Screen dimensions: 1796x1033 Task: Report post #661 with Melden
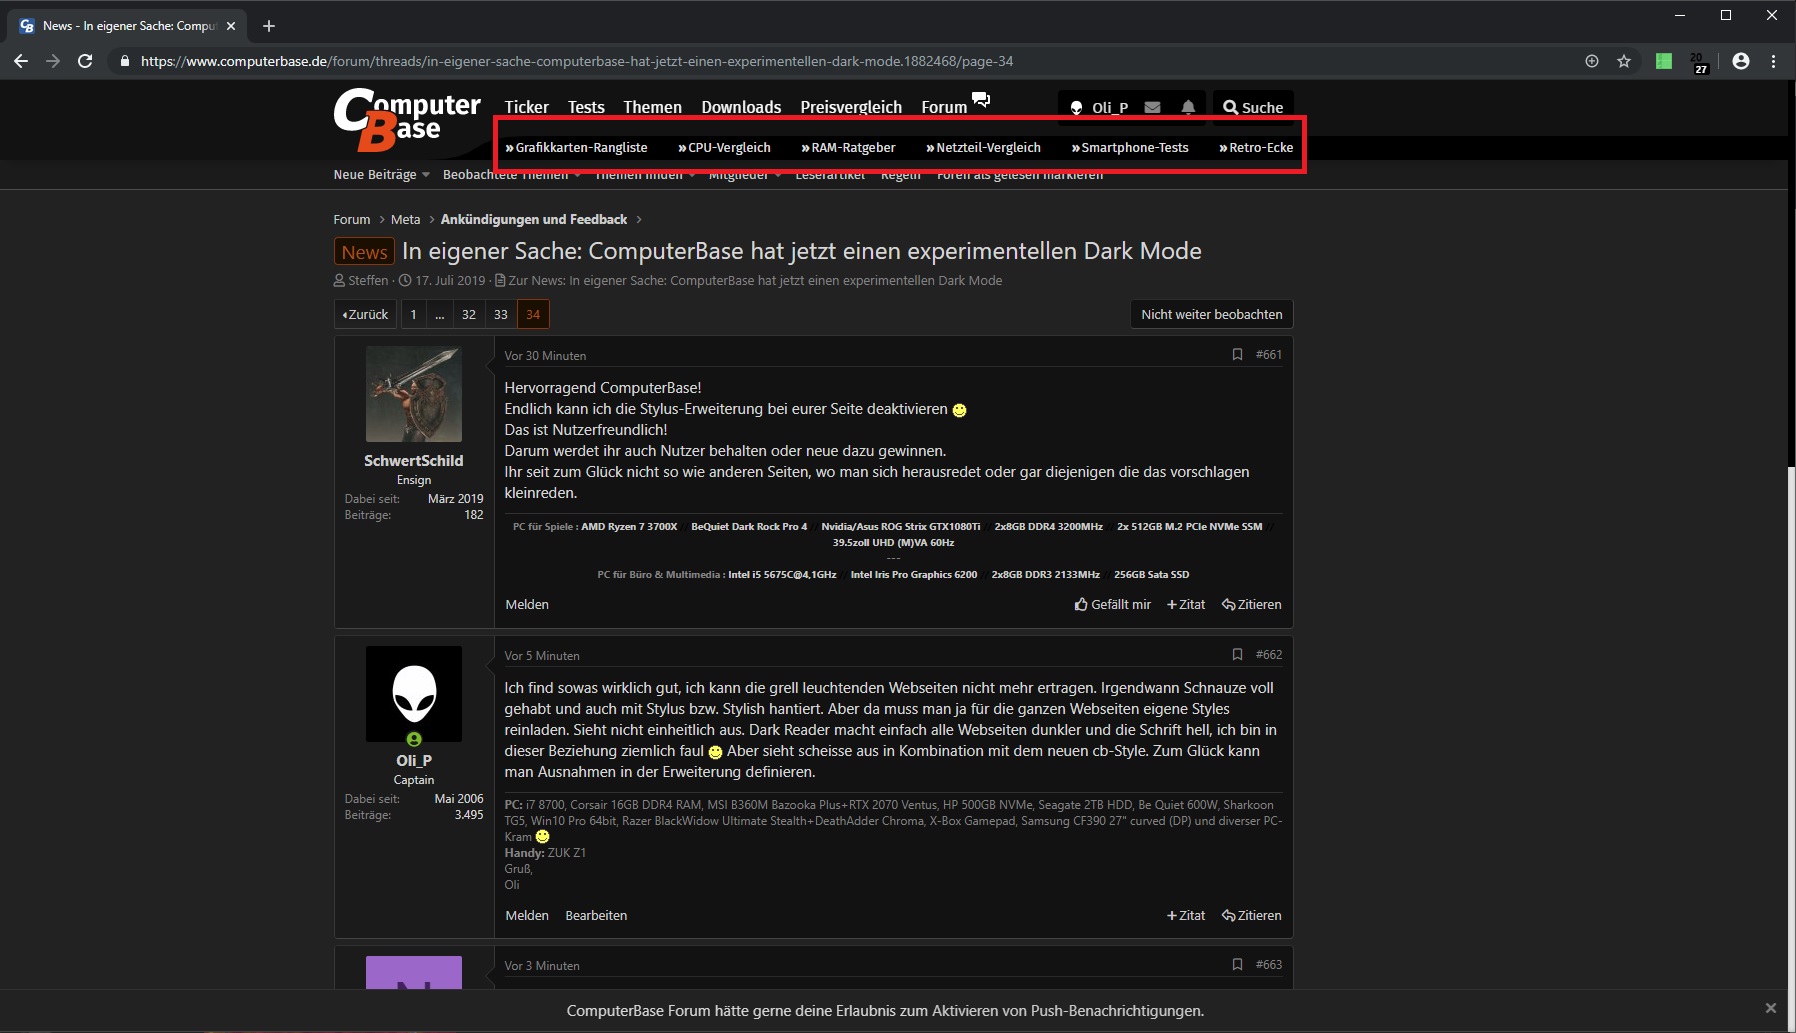click(527, 604)
